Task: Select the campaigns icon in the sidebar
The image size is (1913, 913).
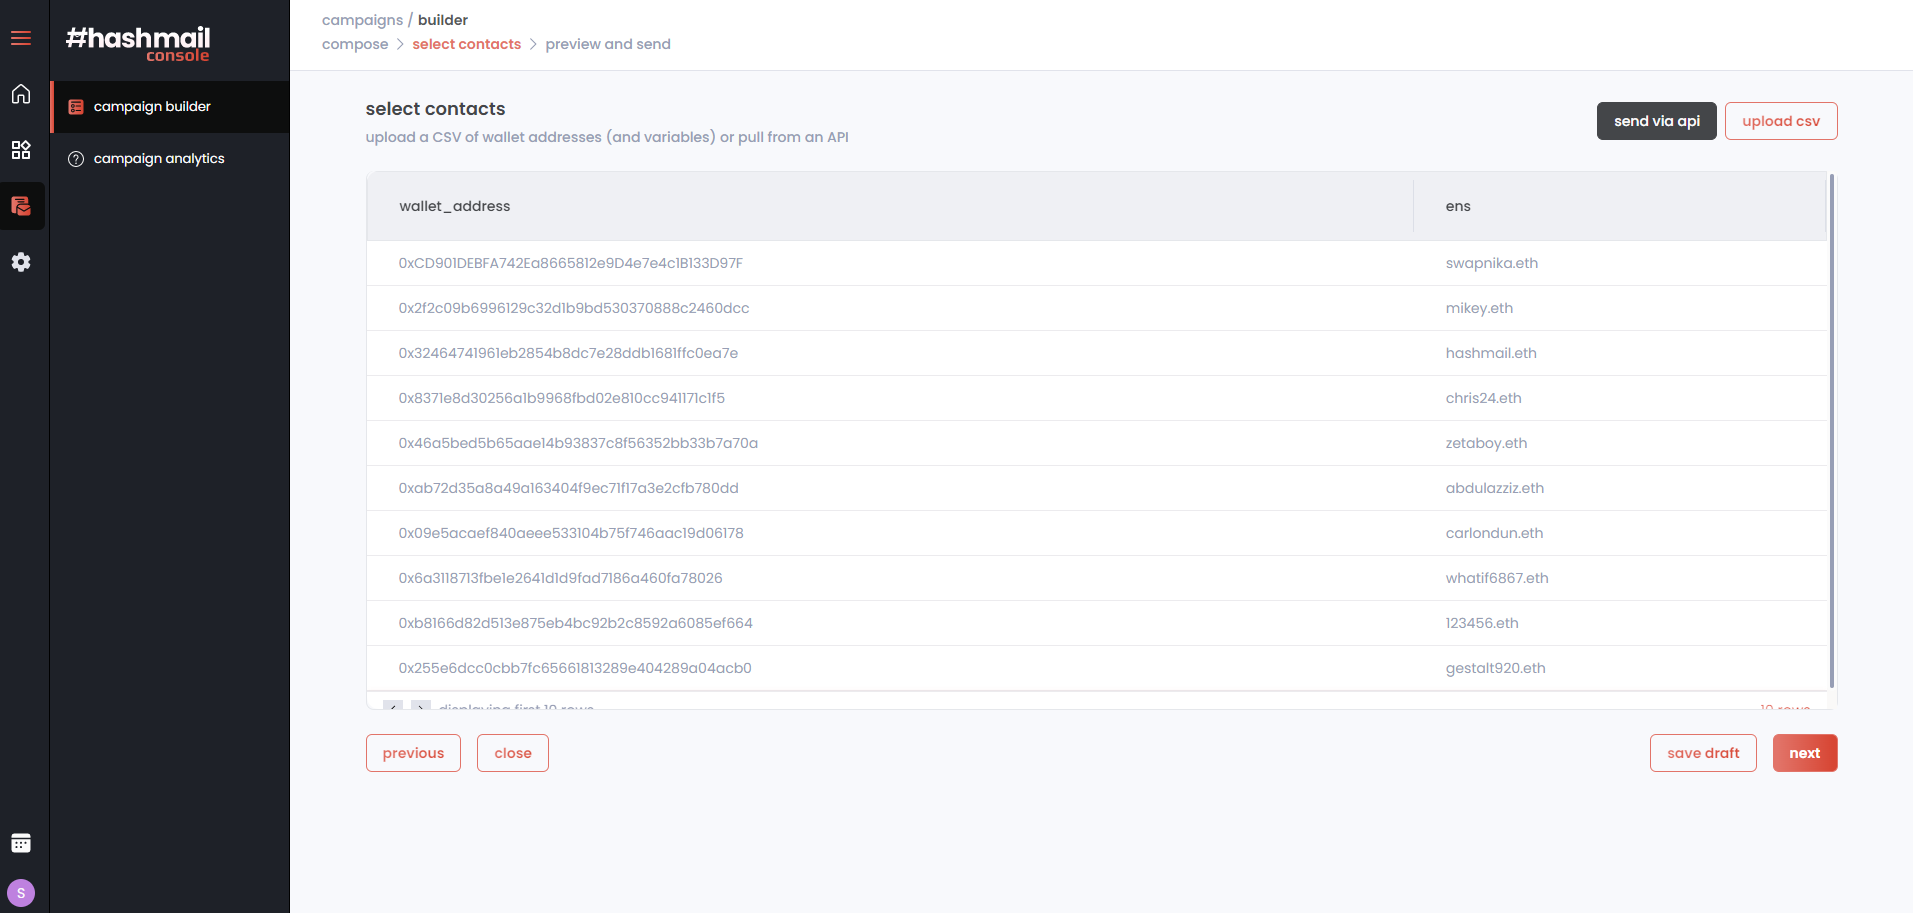Action: tap(21, 206)
